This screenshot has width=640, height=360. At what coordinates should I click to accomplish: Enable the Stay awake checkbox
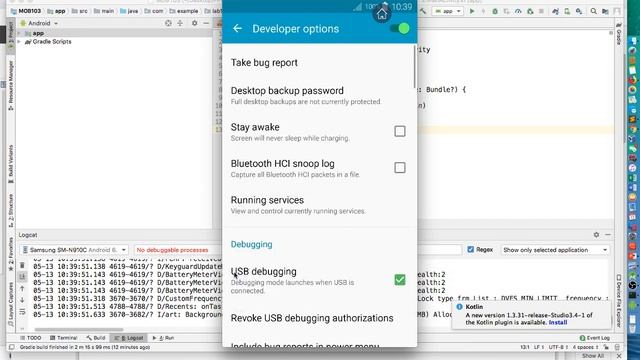click(x=400, y=131)
